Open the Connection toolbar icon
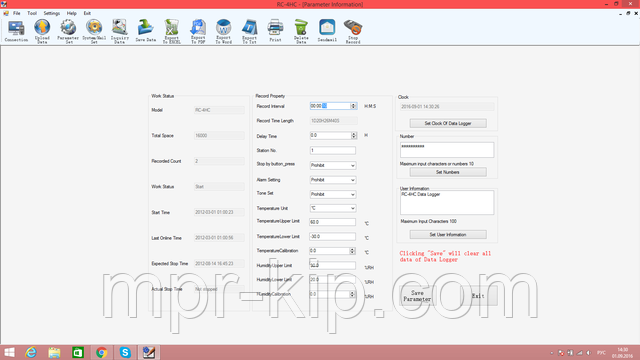Screen dimensions: 640x360 16,31
